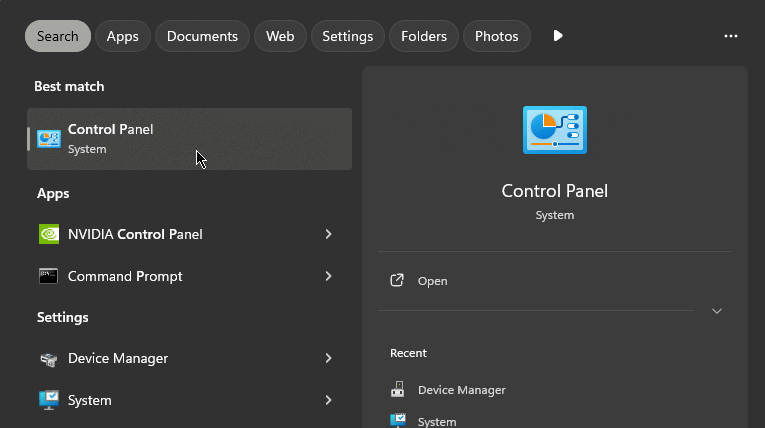This screenshot has width=765, height=428.
Task: Click the Open external-link icon
Action: (x=397, y=281)
